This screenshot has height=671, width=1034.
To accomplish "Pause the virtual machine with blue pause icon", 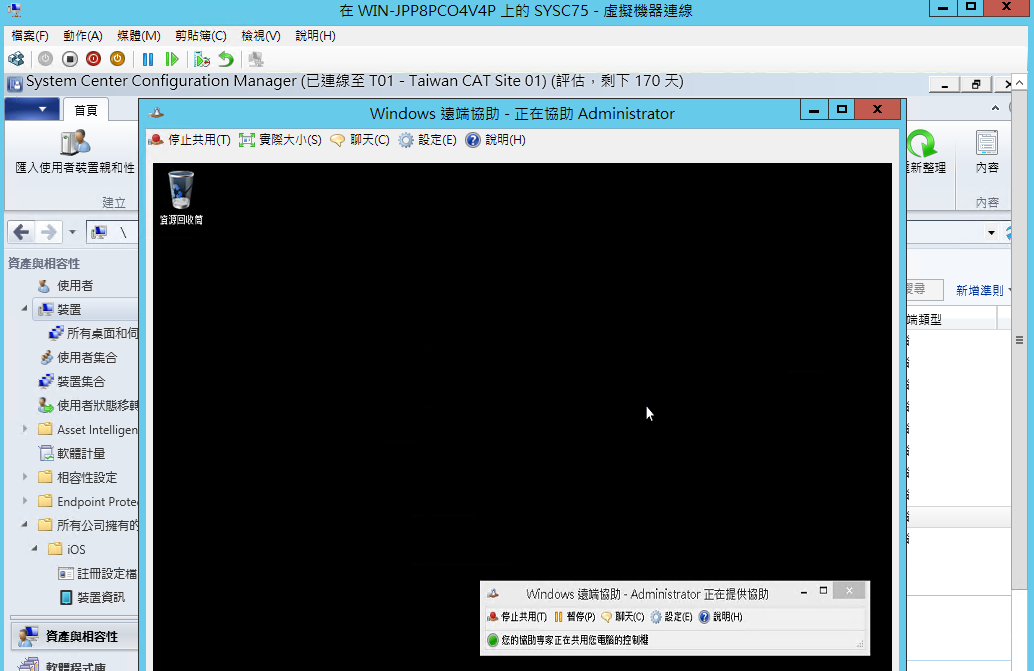I will pos(148,59).
